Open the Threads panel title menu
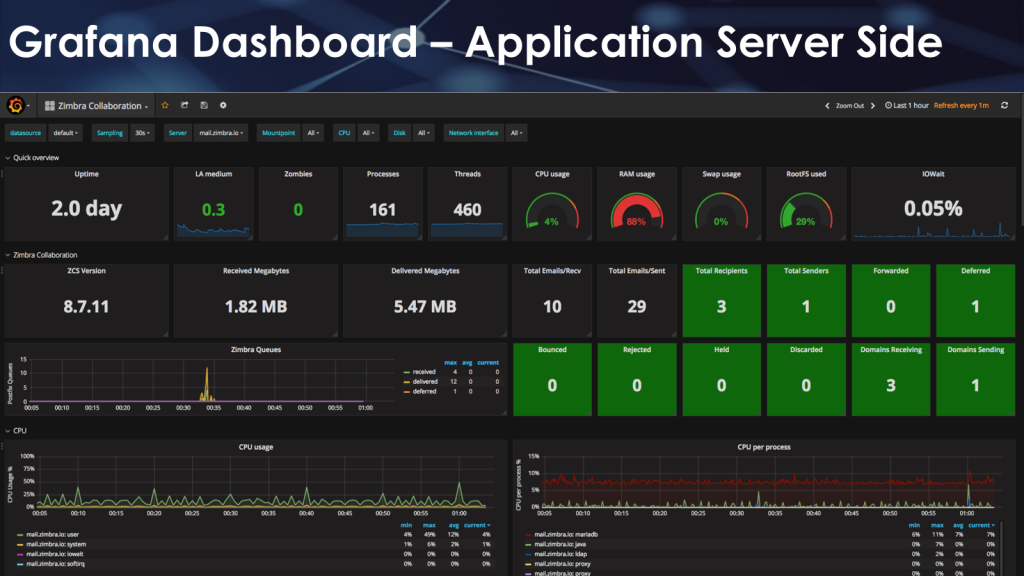This screenshot has width=1024, height=576. (468, 174)
